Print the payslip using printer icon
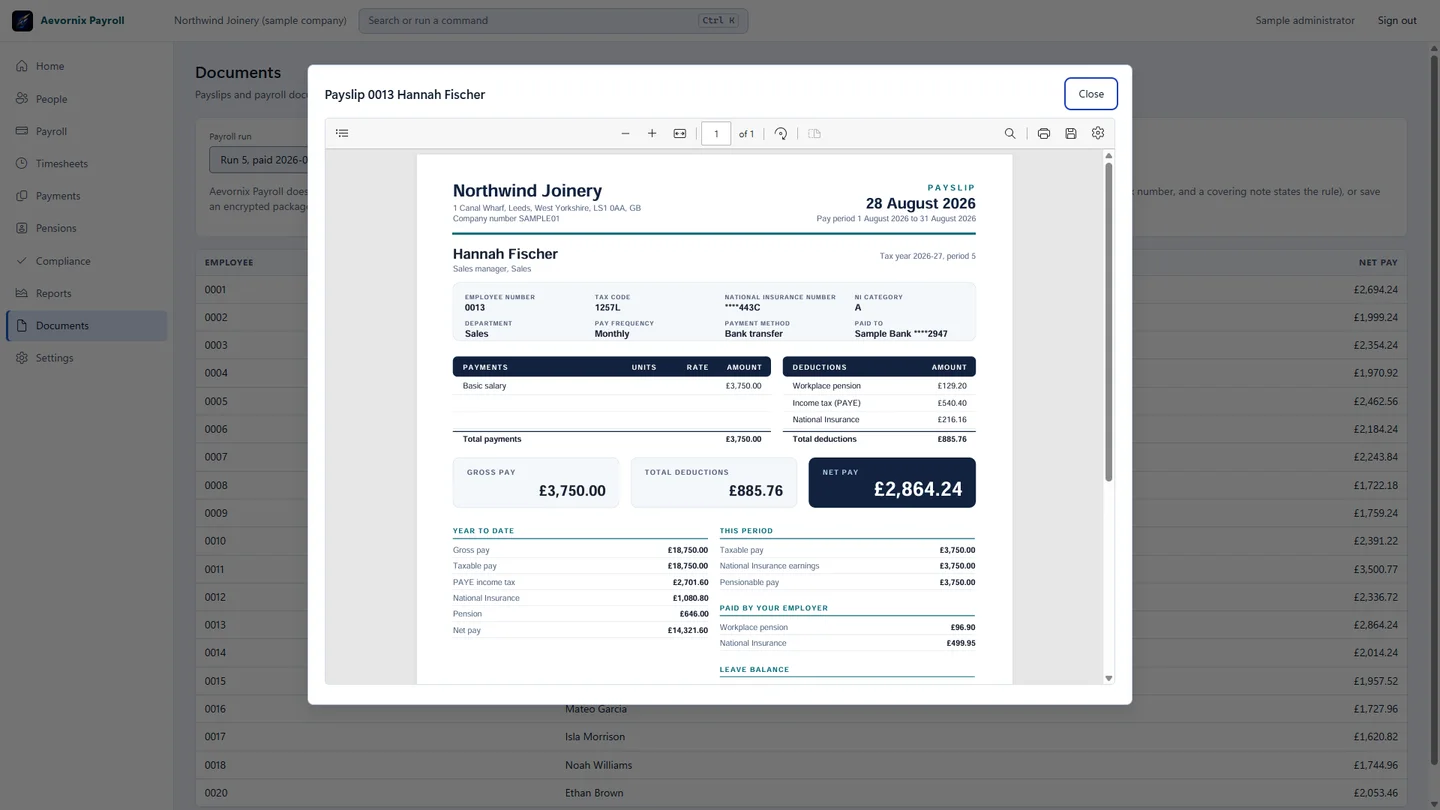The height and width of the screenshot is (810, 1440). [1044, 133]
